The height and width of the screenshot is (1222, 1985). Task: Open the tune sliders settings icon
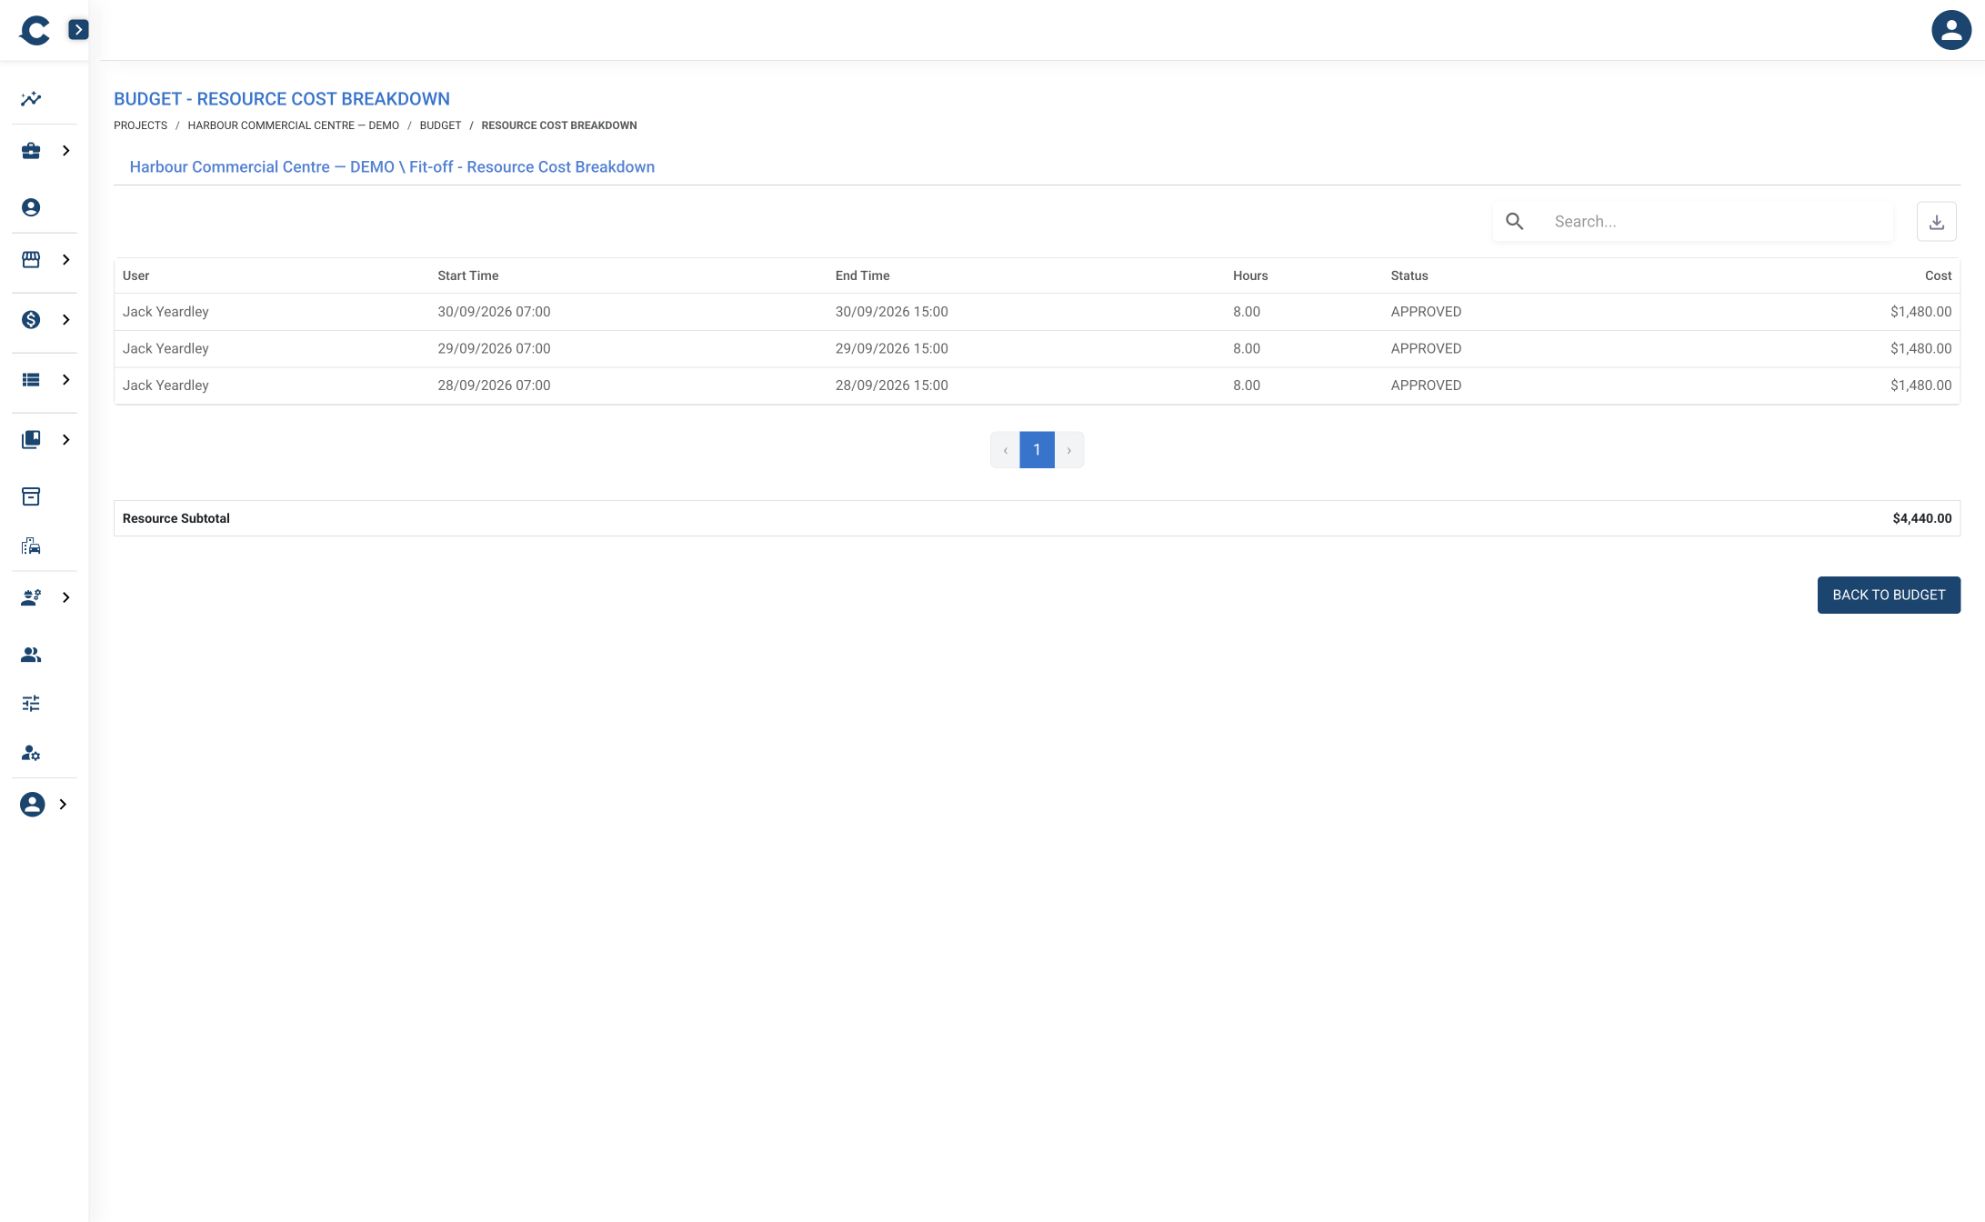point(31,704)
